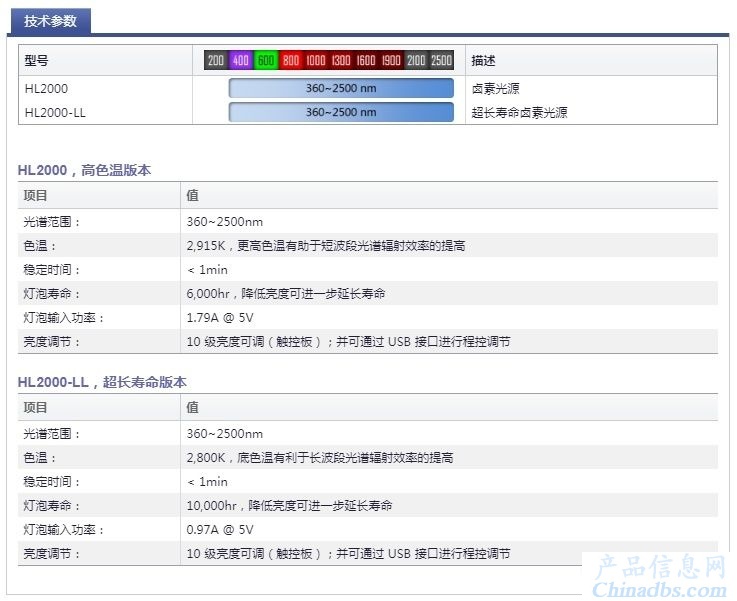Select the HL2000-LL model name
This screenshot has height=601, width=737.
55,113
